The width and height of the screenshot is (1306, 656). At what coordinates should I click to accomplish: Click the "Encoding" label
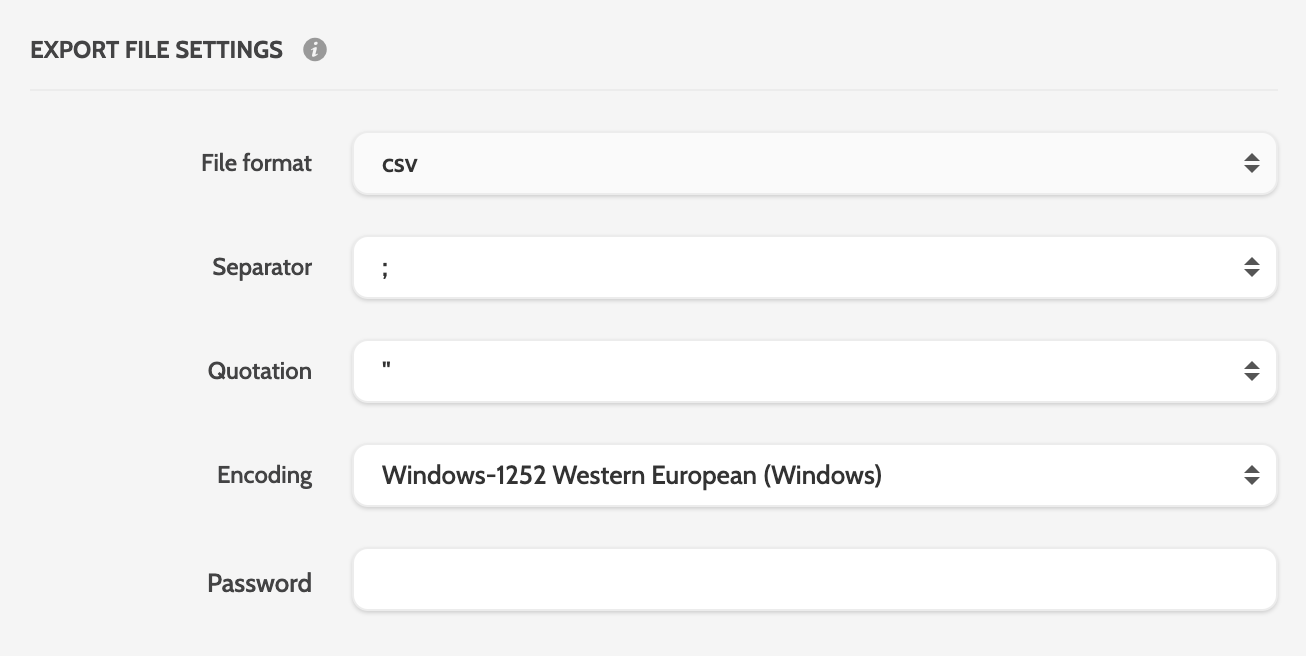point(264,475)
